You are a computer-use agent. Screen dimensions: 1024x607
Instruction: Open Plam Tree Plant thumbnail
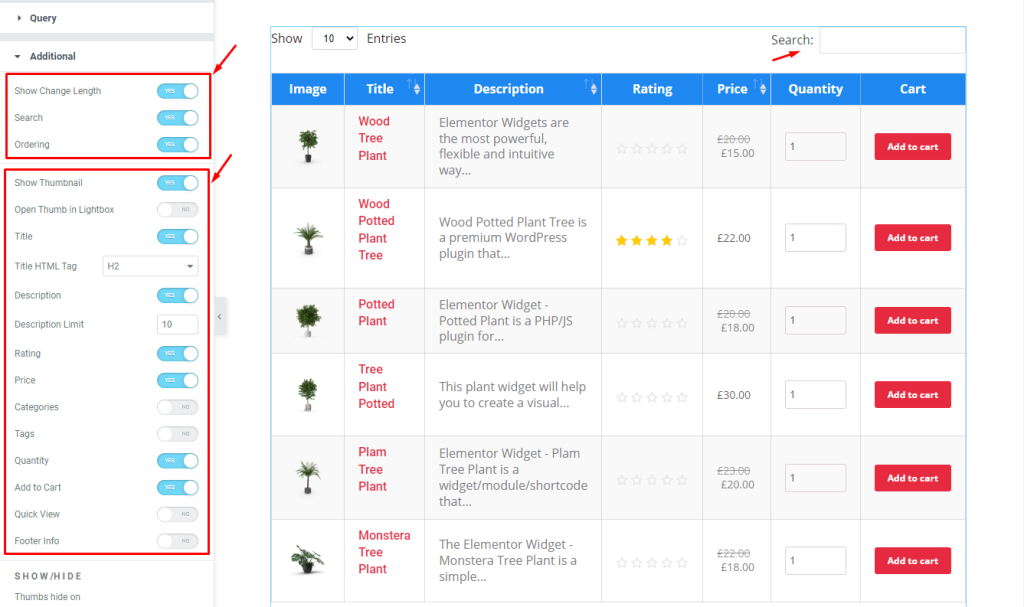pos(308,478)
